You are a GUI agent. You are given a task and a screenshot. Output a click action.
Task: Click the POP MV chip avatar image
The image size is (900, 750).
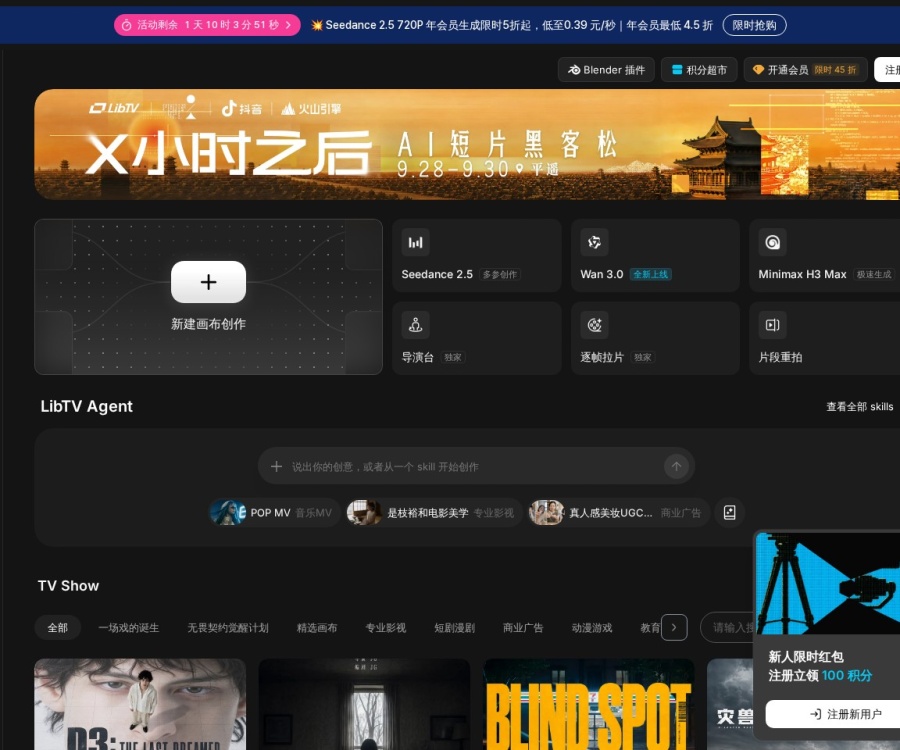coord(228,512)
